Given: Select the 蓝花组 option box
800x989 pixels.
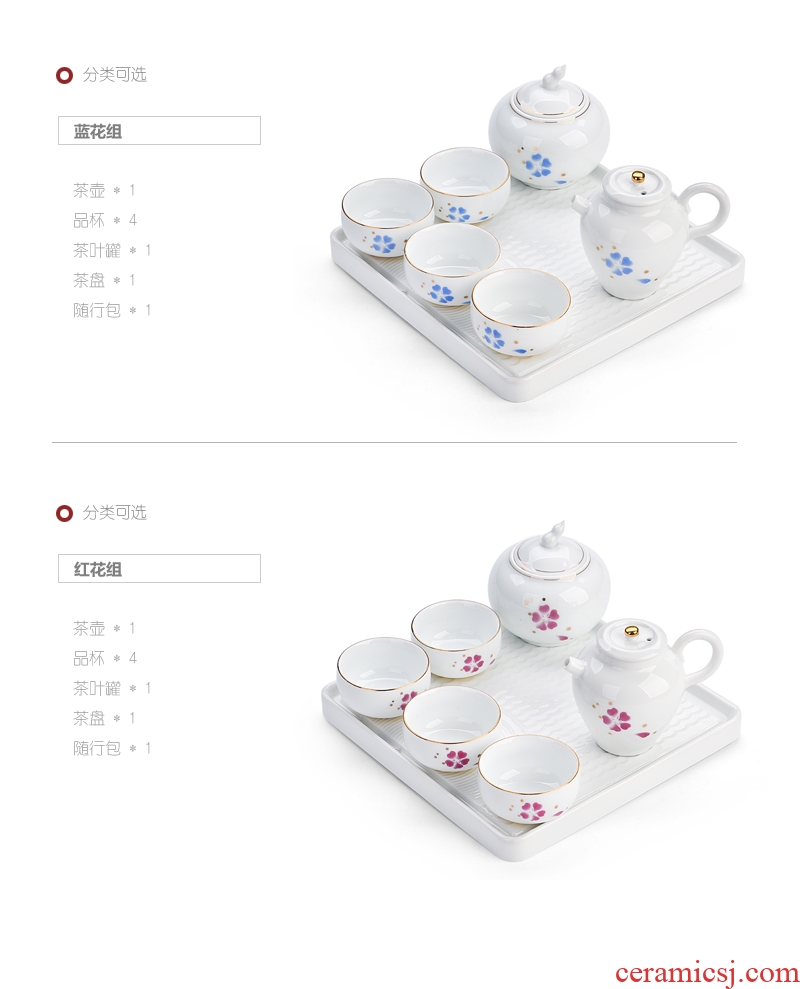Looking at the screenshot, I should (159, 131).
